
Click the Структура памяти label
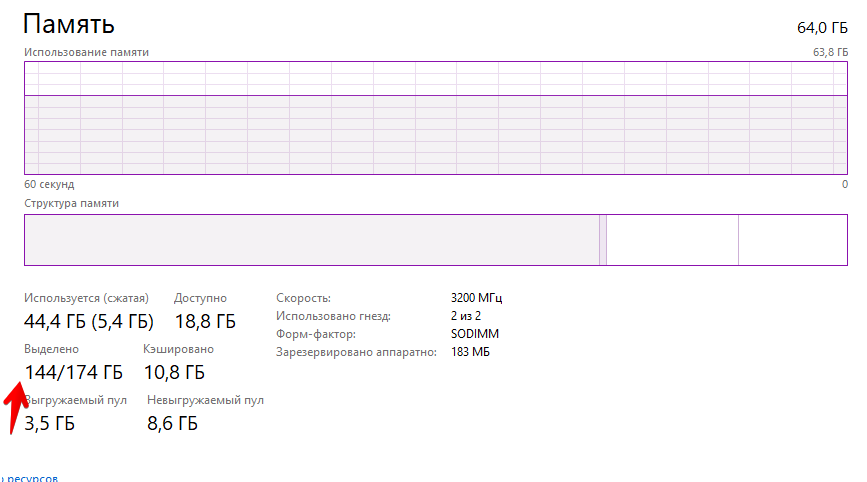tap(71, 203)
